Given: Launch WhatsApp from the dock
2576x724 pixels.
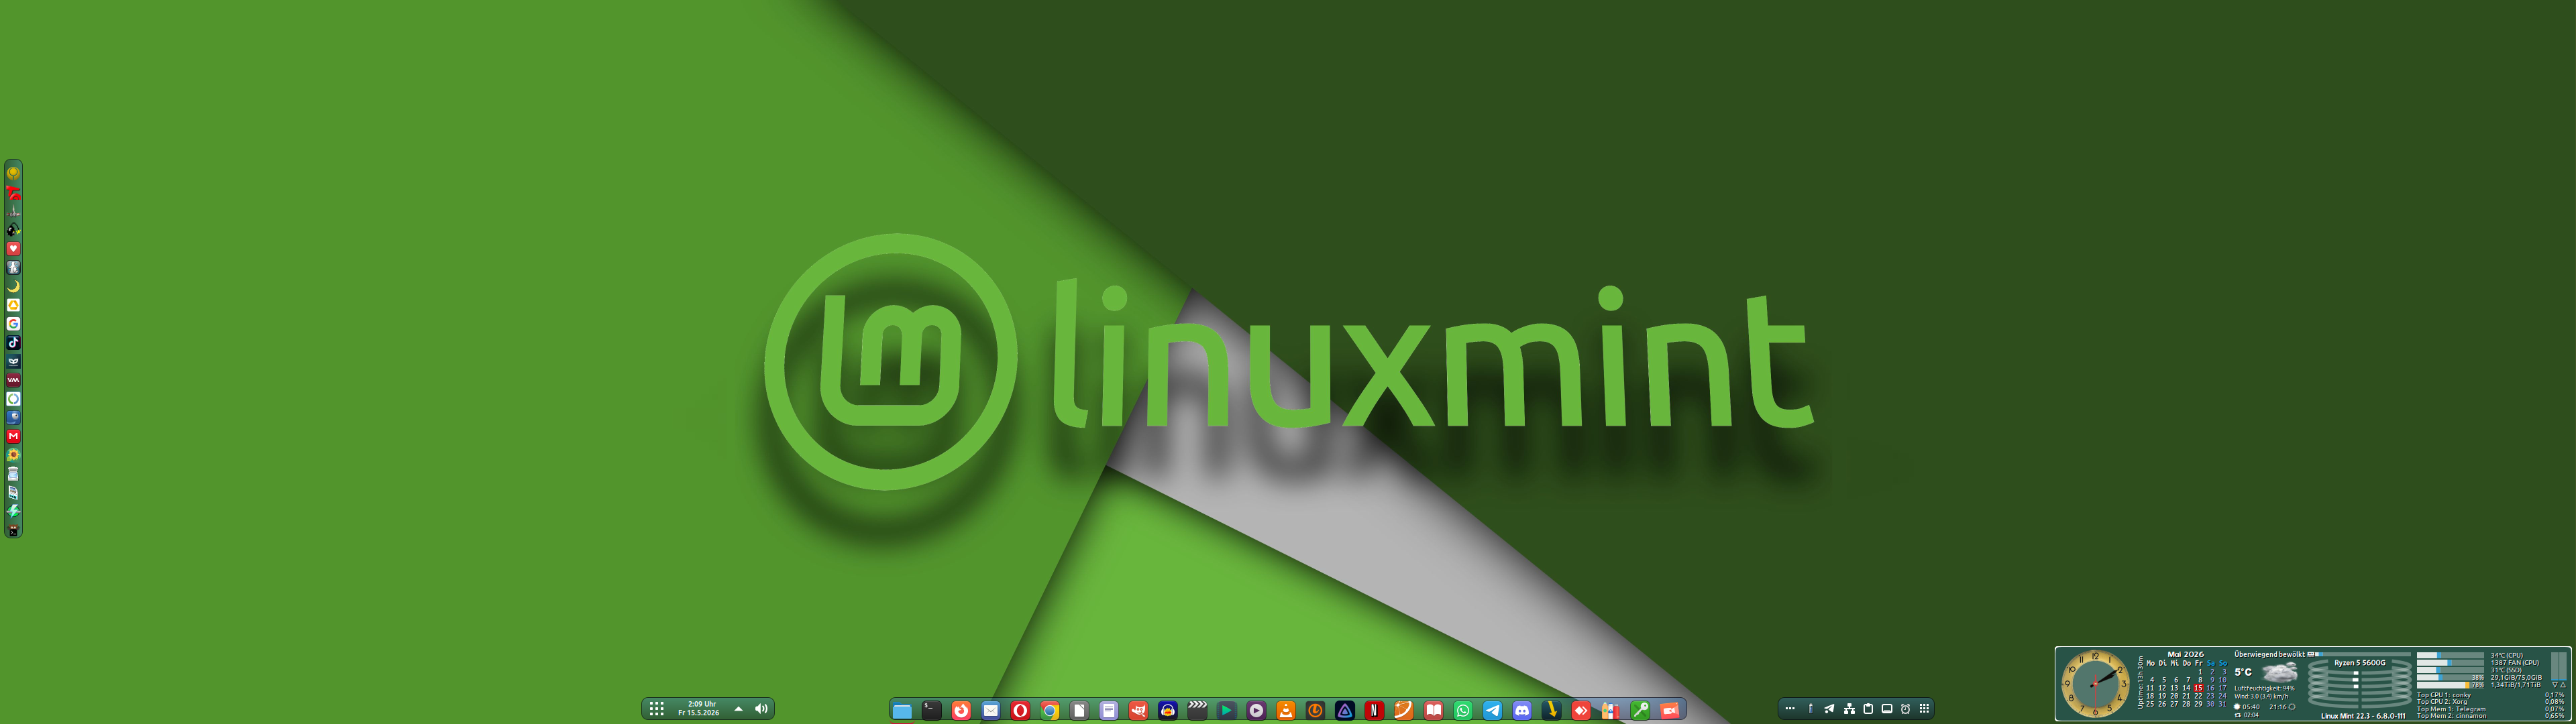Looking at the screenshot, I should tap(1463, 710).
